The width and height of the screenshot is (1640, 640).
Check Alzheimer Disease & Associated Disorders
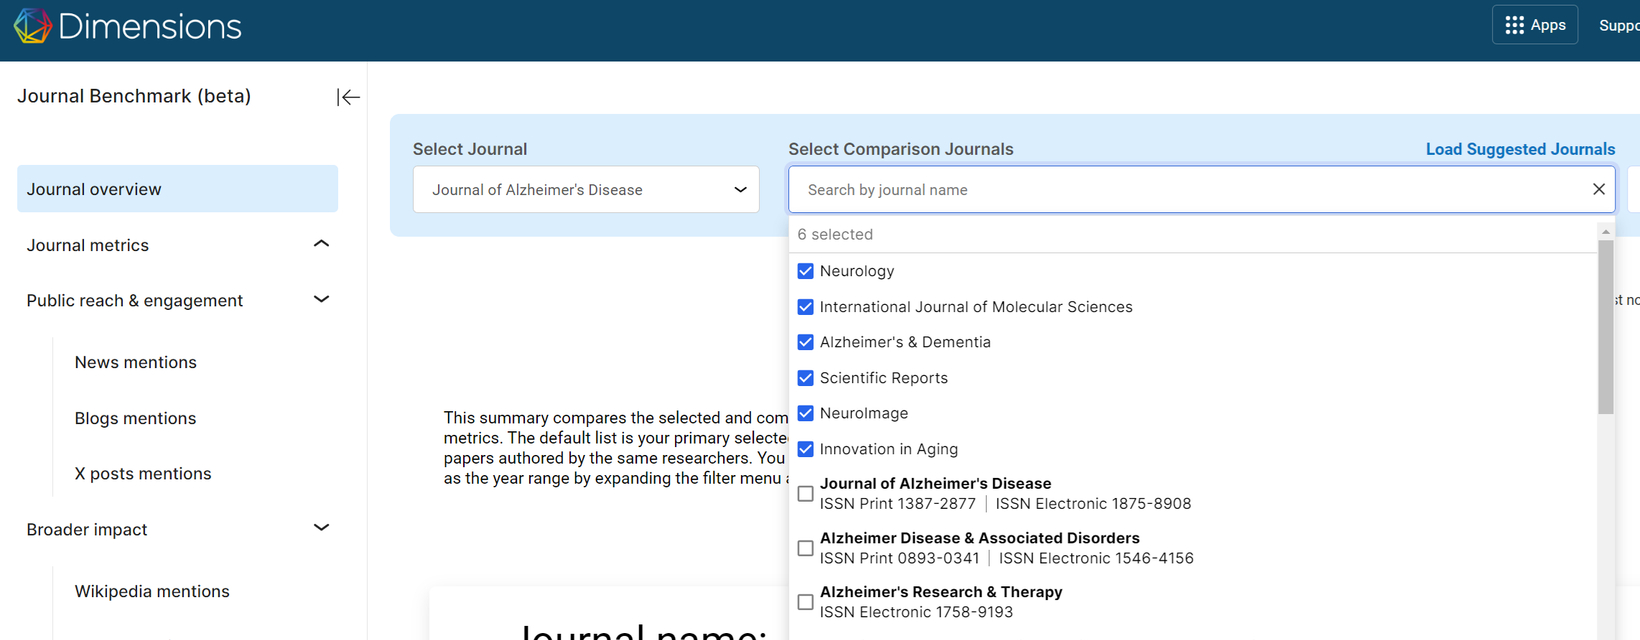tap(805, 548)
